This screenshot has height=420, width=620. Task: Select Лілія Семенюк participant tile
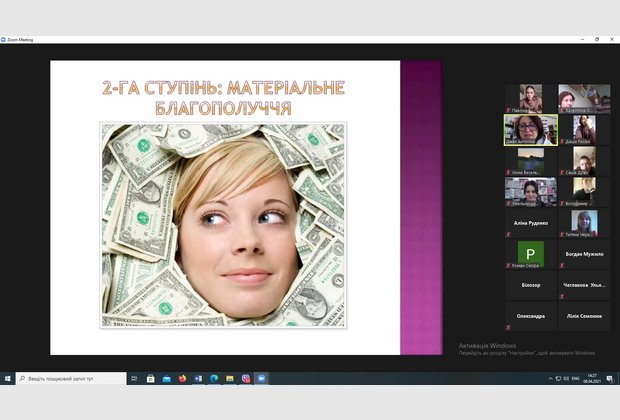584,316
